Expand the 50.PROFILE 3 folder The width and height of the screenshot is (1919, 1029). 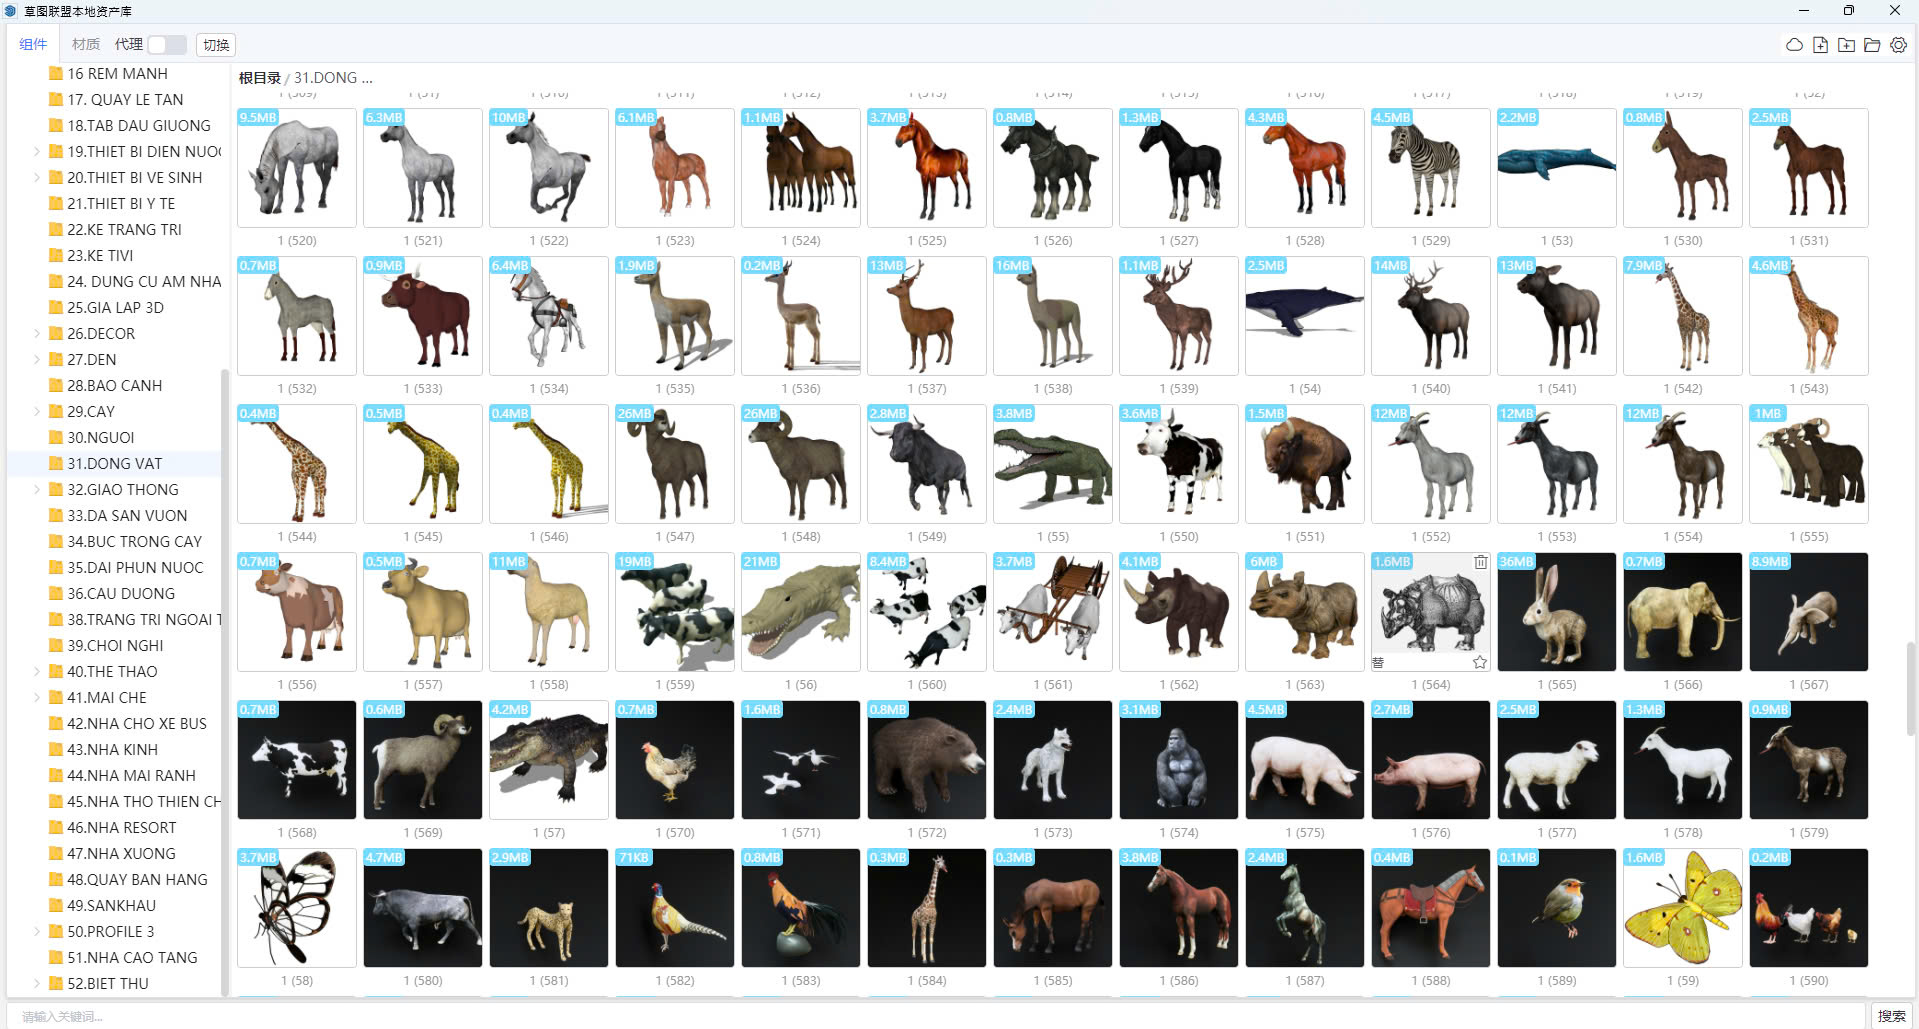37,932
